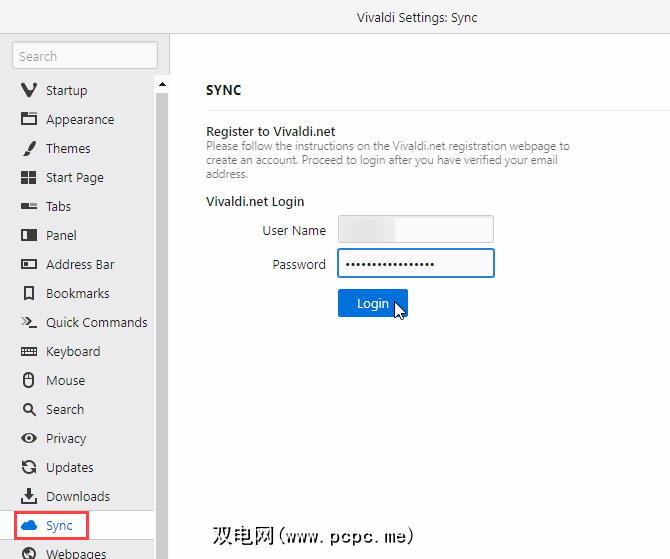The height and width of the screenshot is (559, 670).
Task: Click the Updates refresh icon
Action: [29, 467]
